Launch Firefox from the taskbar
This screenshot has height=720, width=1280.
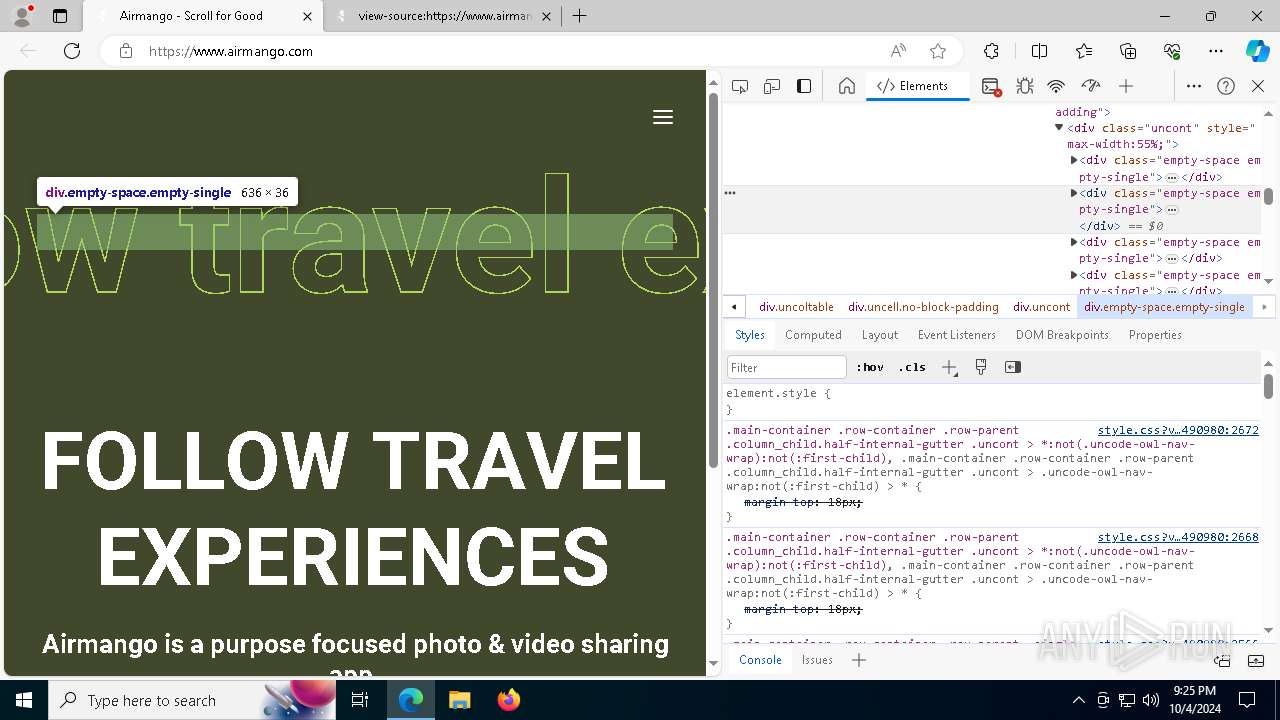508,700
